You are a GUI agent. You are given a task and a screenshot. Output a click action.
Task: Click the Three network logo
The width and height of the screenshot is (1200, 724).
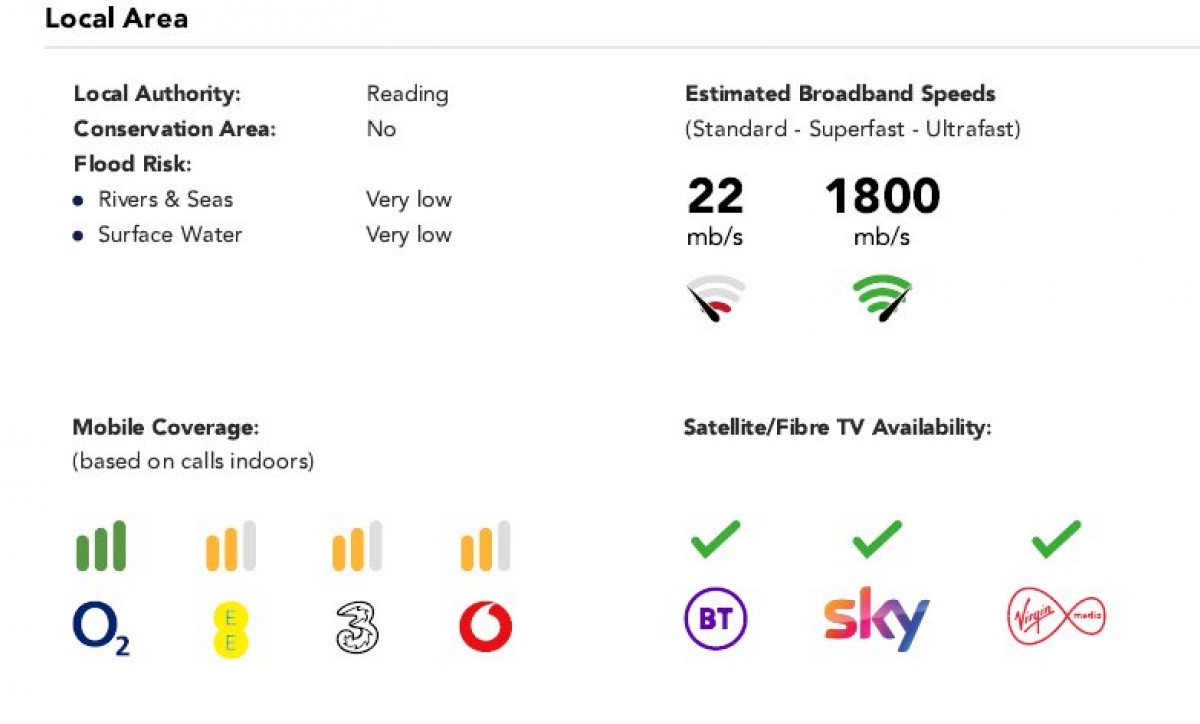[357, 629]
